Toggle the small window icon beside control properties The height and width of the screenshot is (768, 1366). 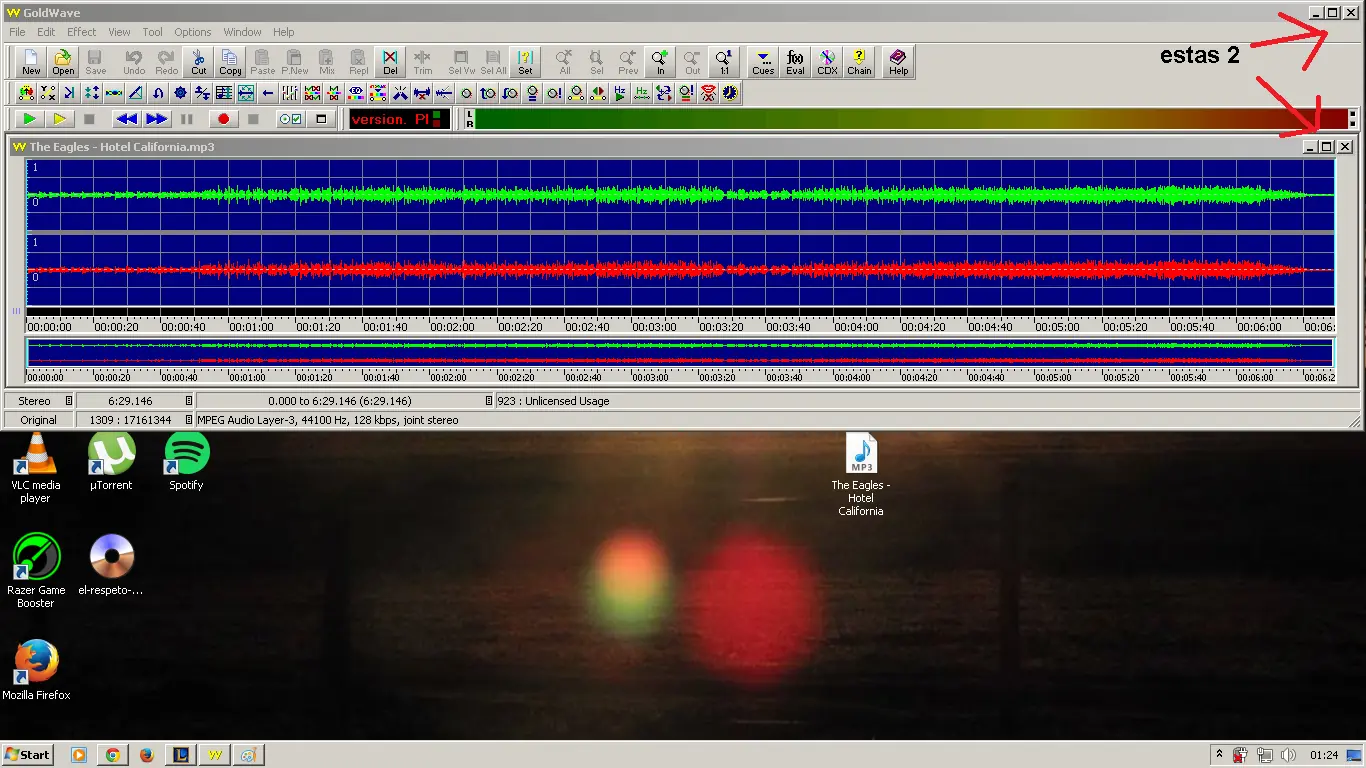coord(321,119)
